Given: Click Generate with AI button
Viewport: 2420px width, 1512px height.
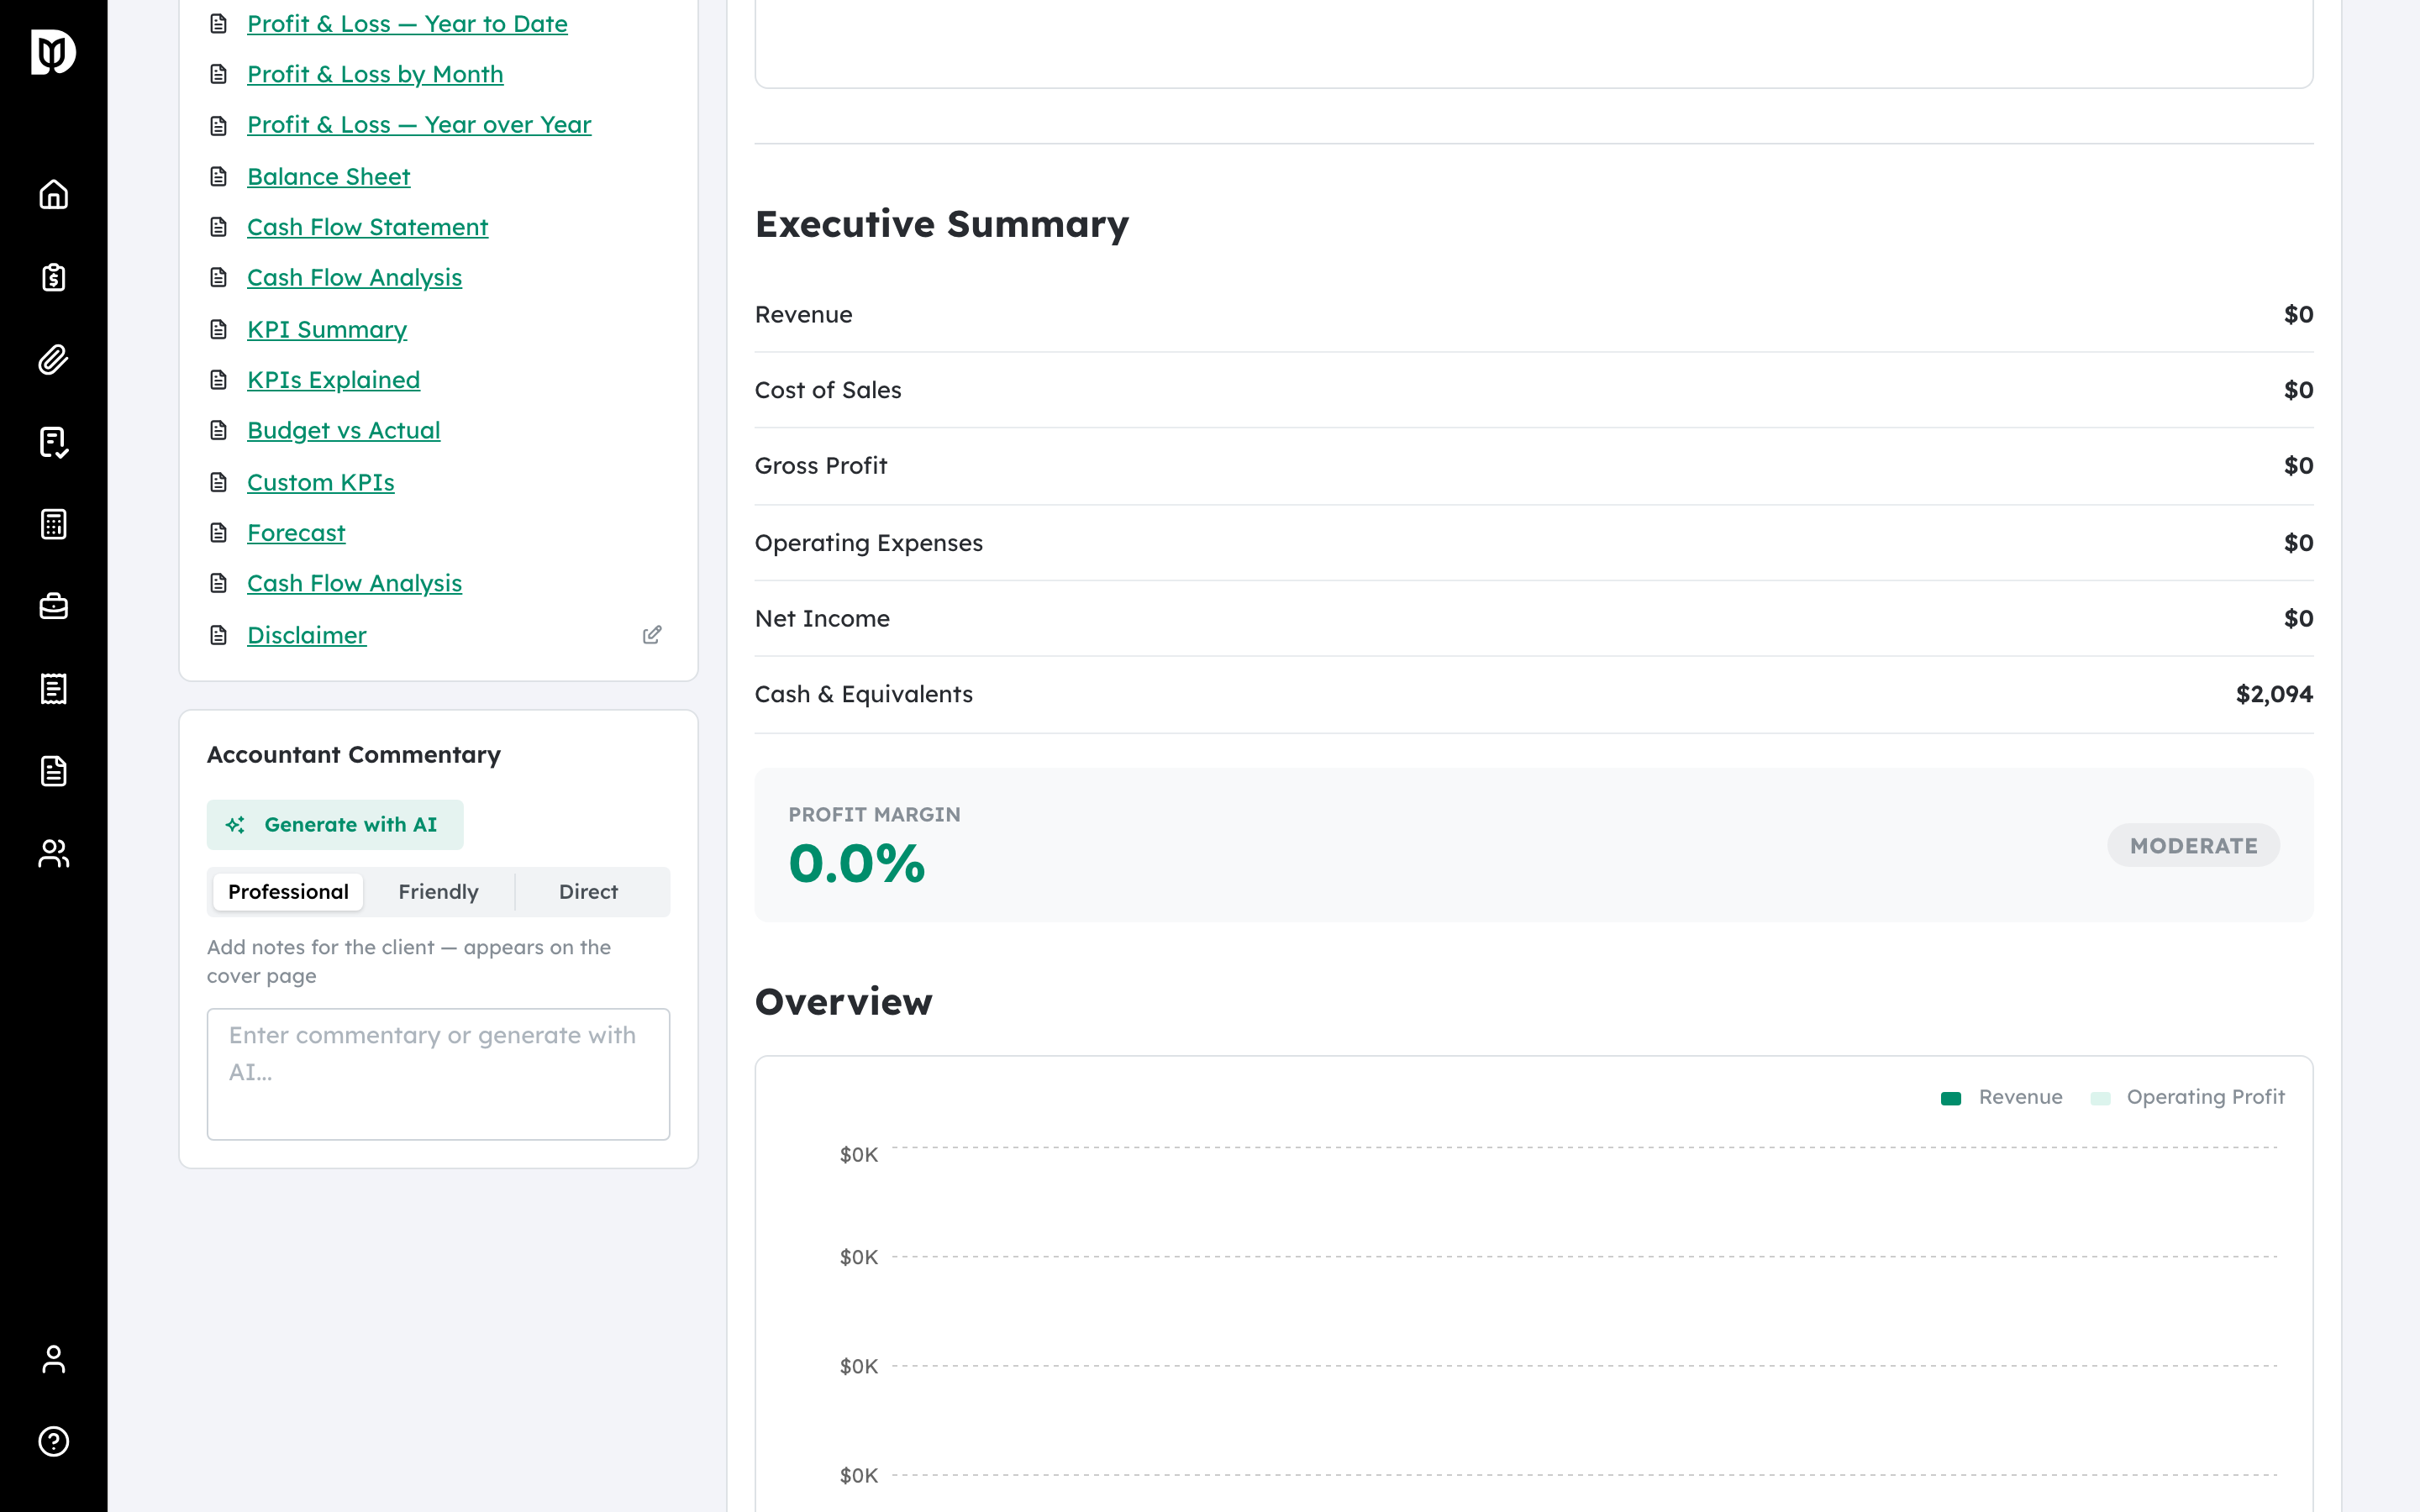Looking at the screenshot, I should pyautogui.click(x=335, y=825).
